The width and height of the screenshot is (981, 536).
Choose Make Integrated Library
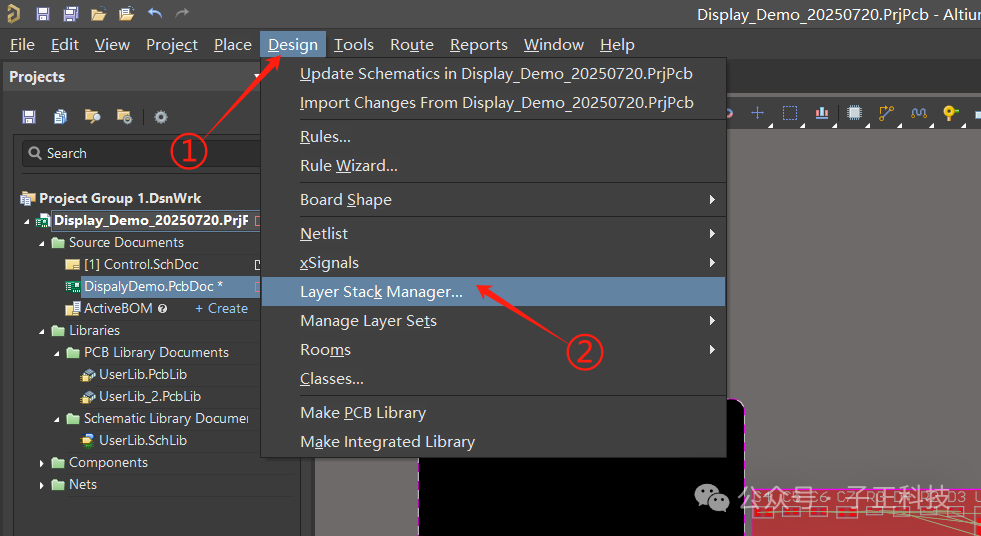[494, 442]
